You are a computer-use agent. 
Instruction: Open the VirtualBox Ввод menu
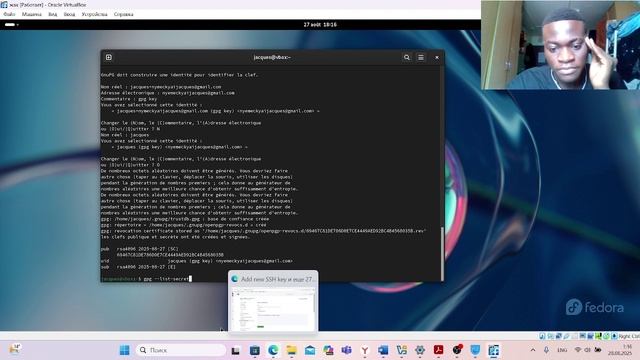tap(69, 14)
